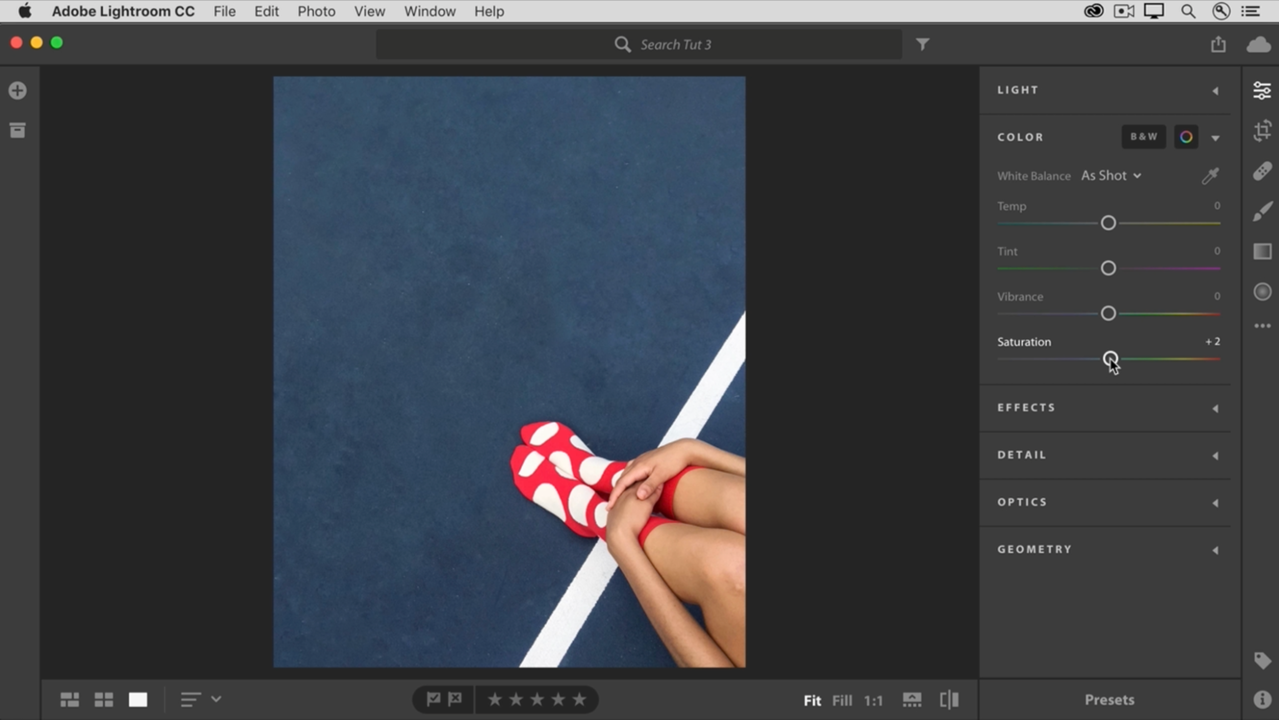Collapse the Color panel
Image resolution: width=1279 pixels, height=720 pixels.
point(1215,137)
